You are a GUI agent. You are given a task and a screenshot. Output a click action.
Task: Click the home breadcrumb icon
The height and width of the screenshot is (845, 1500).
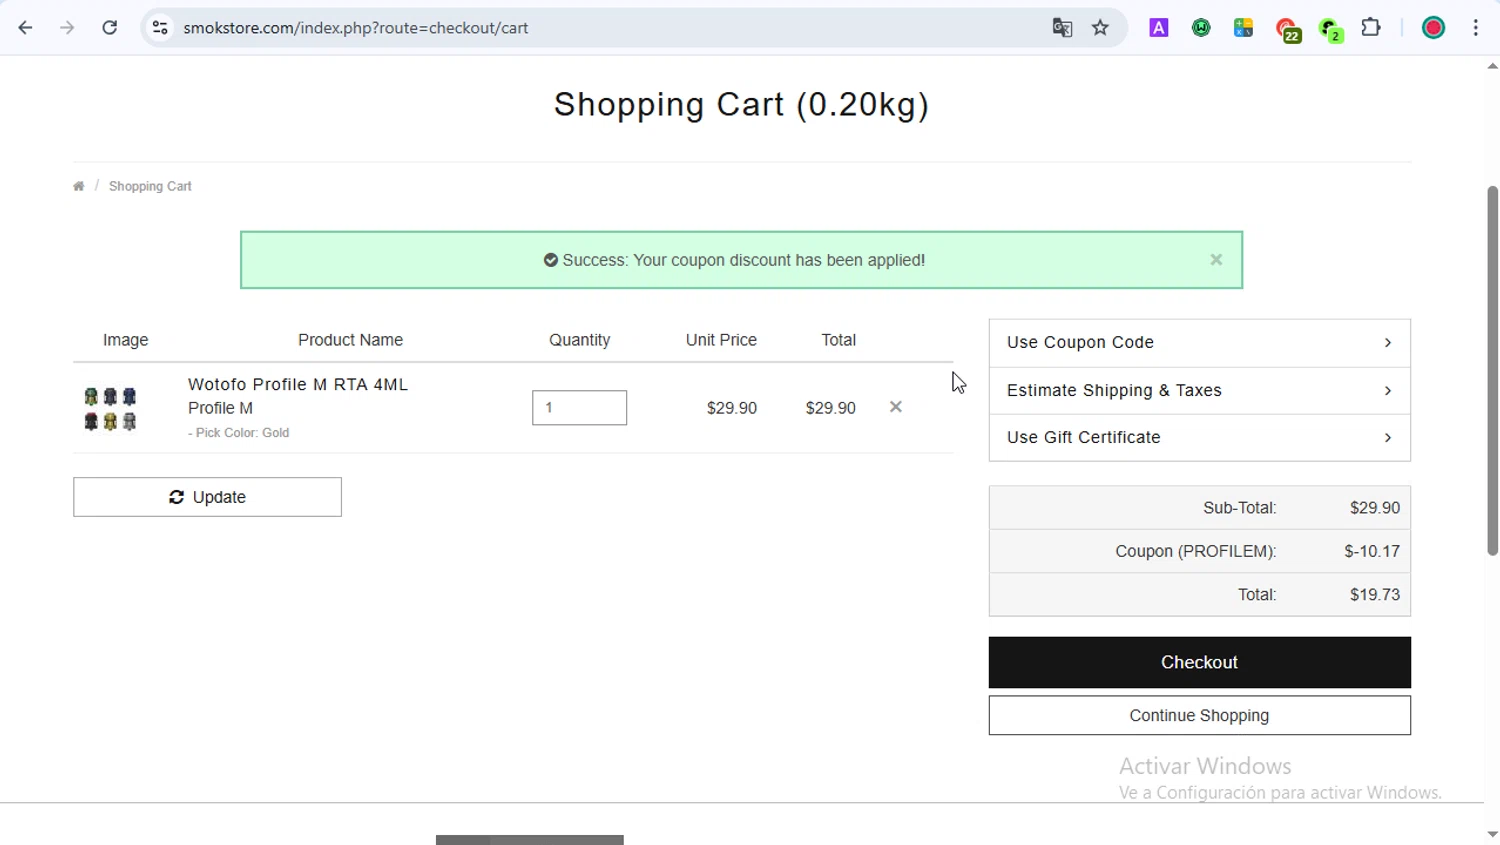[x=79, y=186]
